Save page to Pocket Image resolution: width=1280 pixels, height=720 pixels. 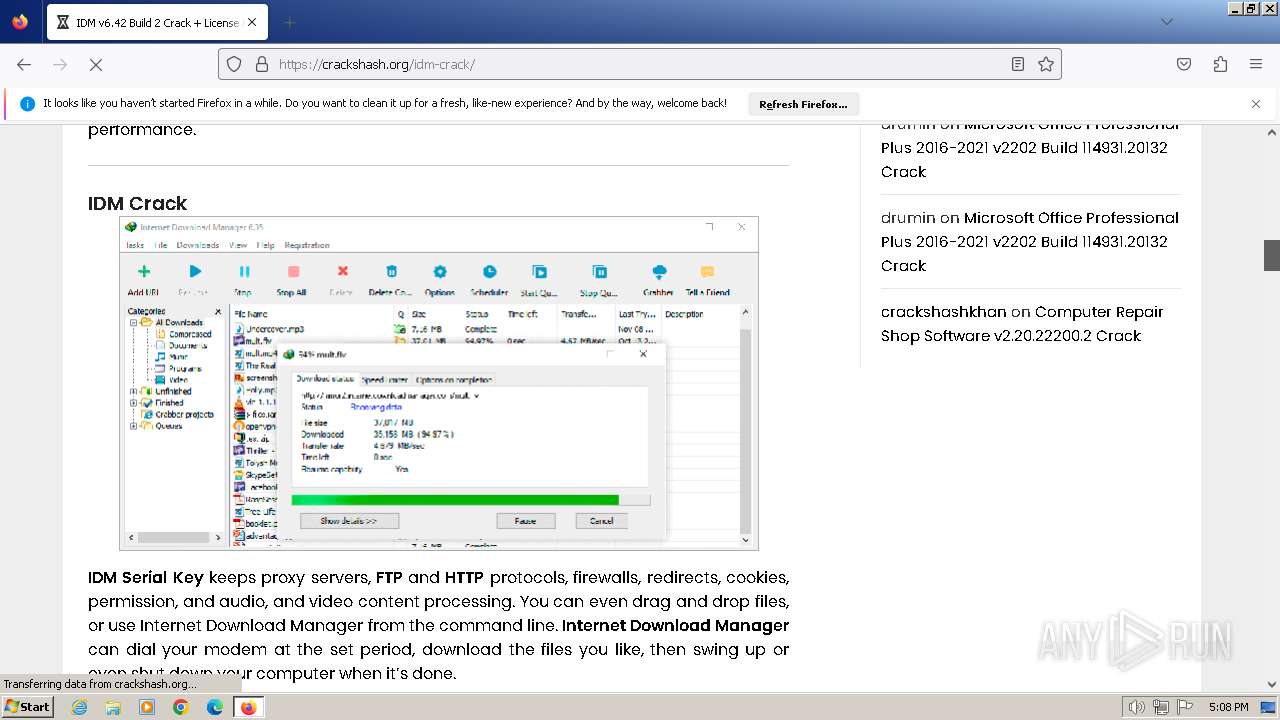coord(1184,64)
